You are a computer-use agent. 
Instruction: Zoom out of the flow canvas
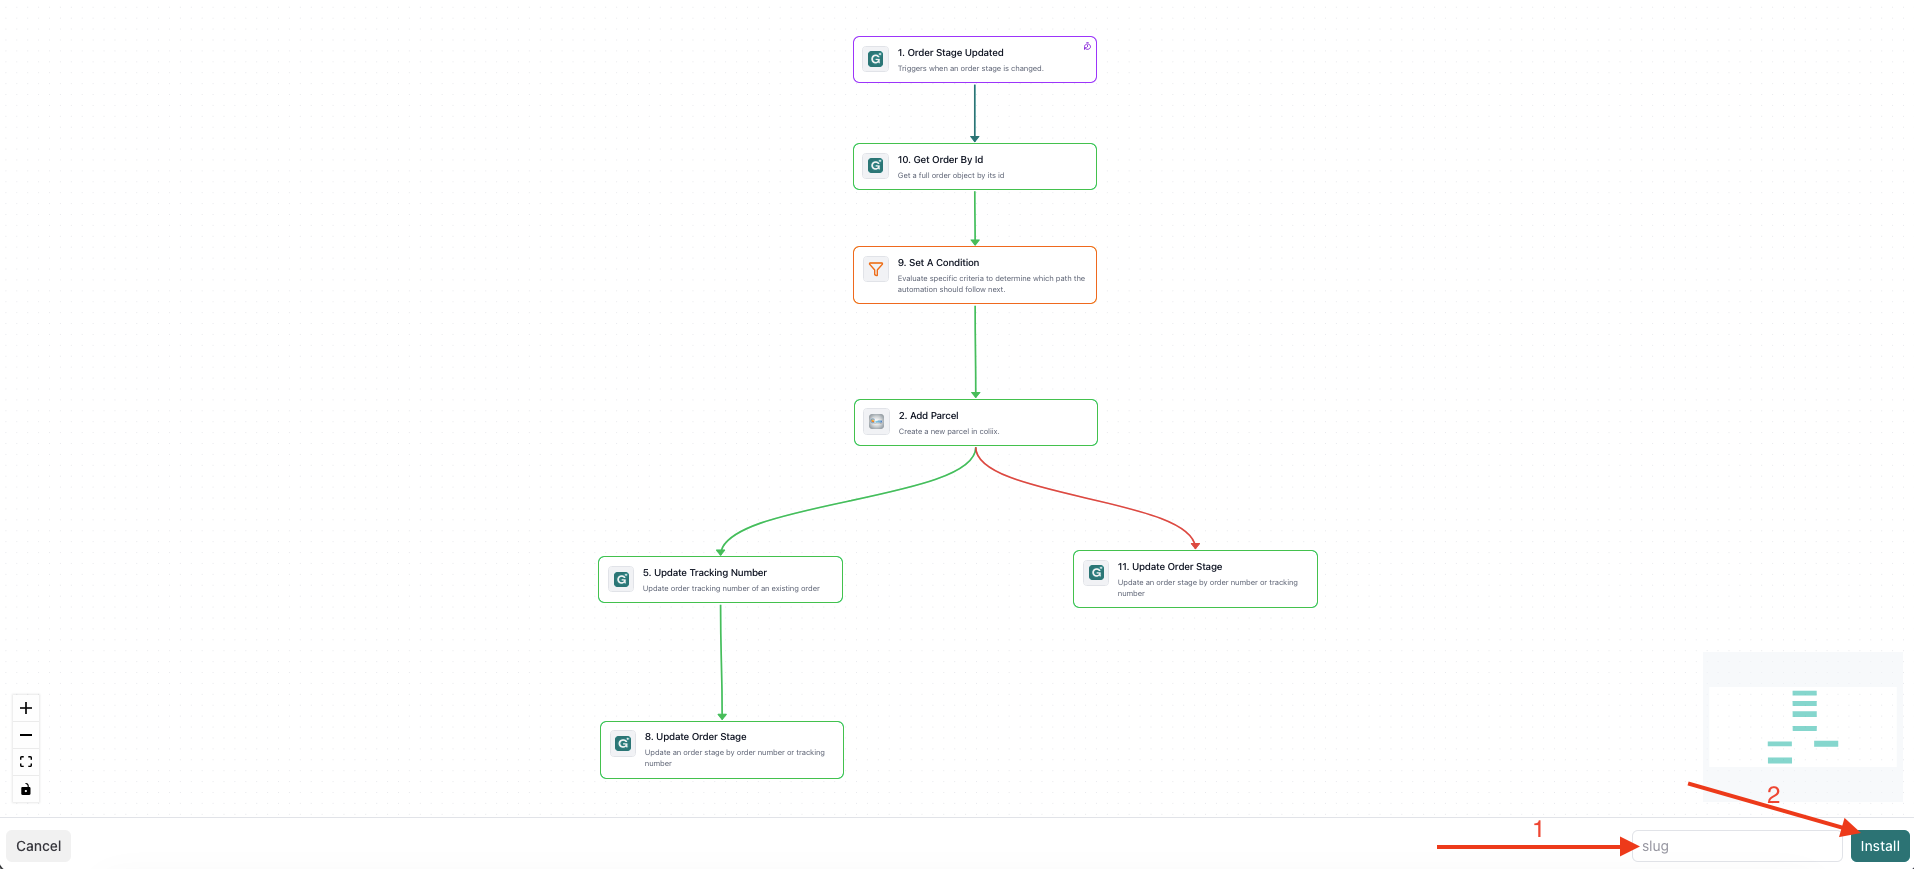click(x=26, y=735)
